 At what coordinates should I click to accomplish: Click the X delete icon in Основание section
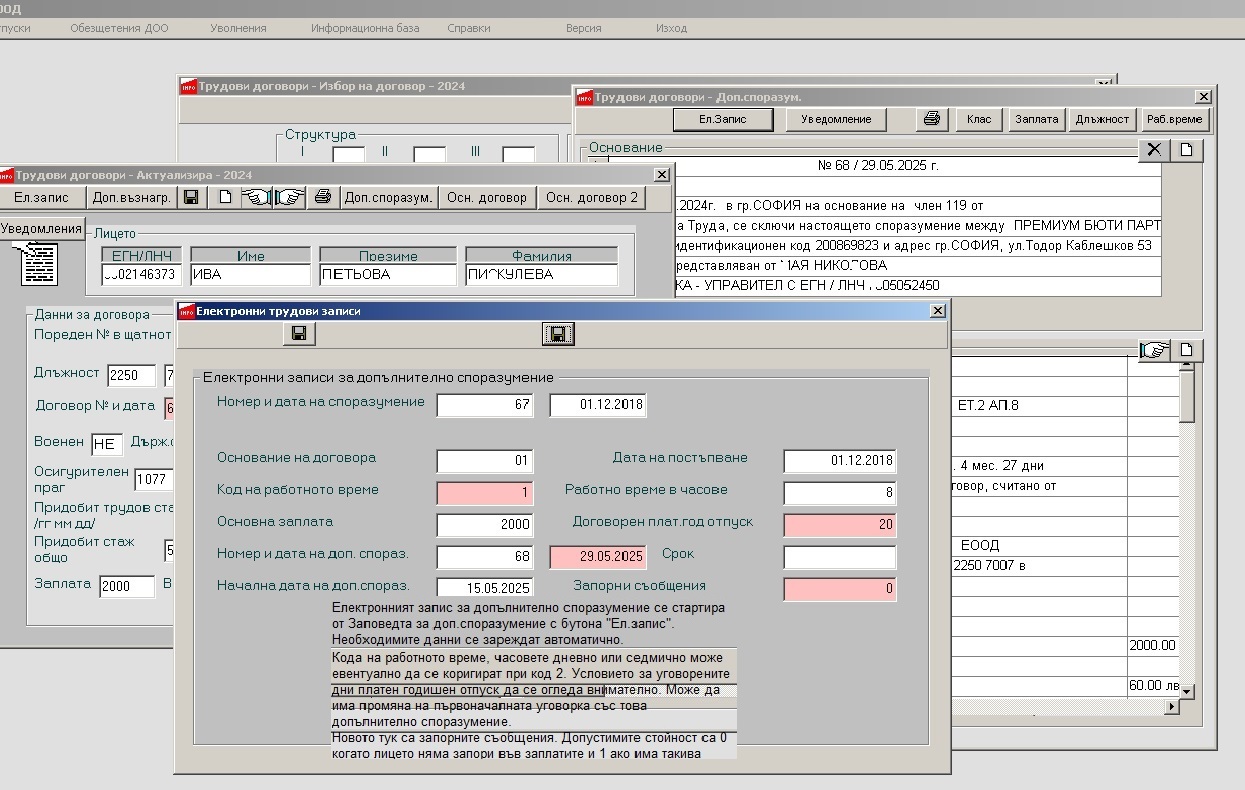tap(1154, 150)
